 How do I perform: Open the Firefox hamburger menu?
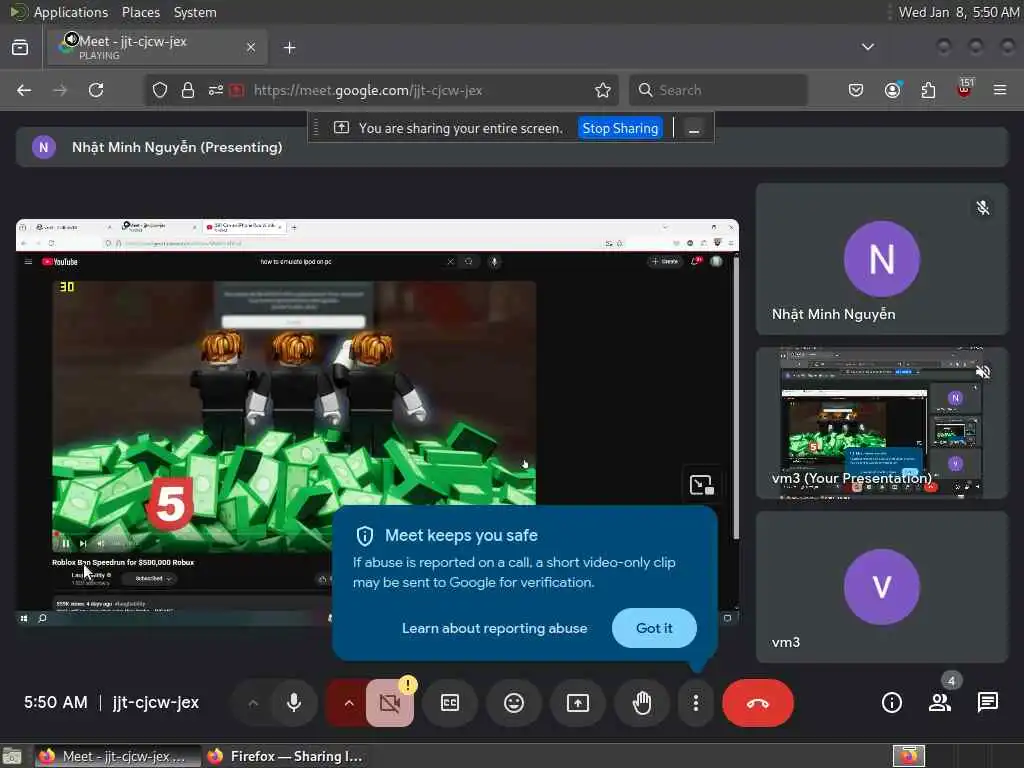coord(1000,90)
